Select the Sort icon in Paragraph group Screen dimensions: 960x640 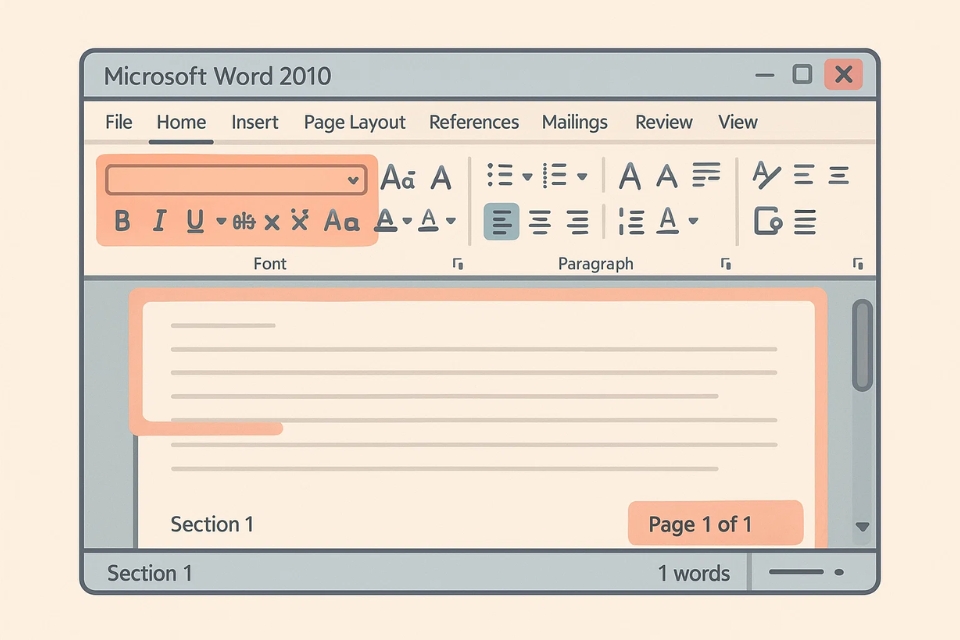[x=707, y=176]
